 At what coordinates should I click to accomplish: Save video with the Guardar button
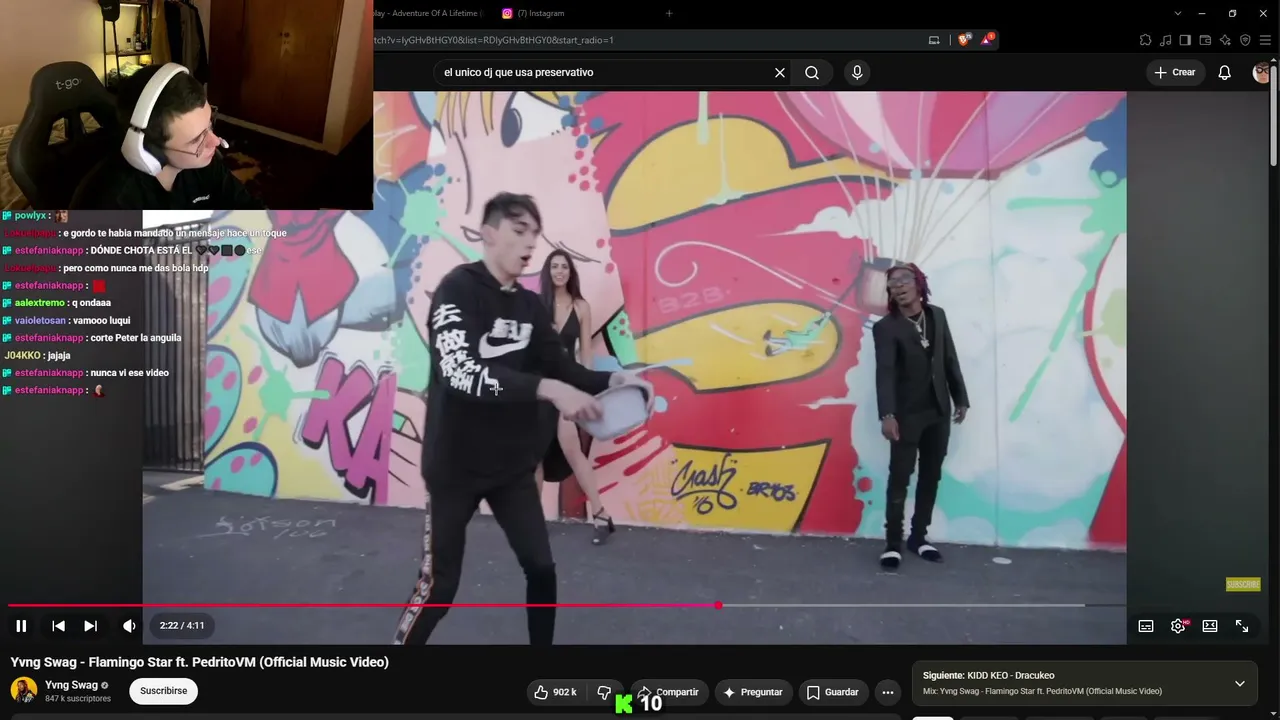coord(833,692)
